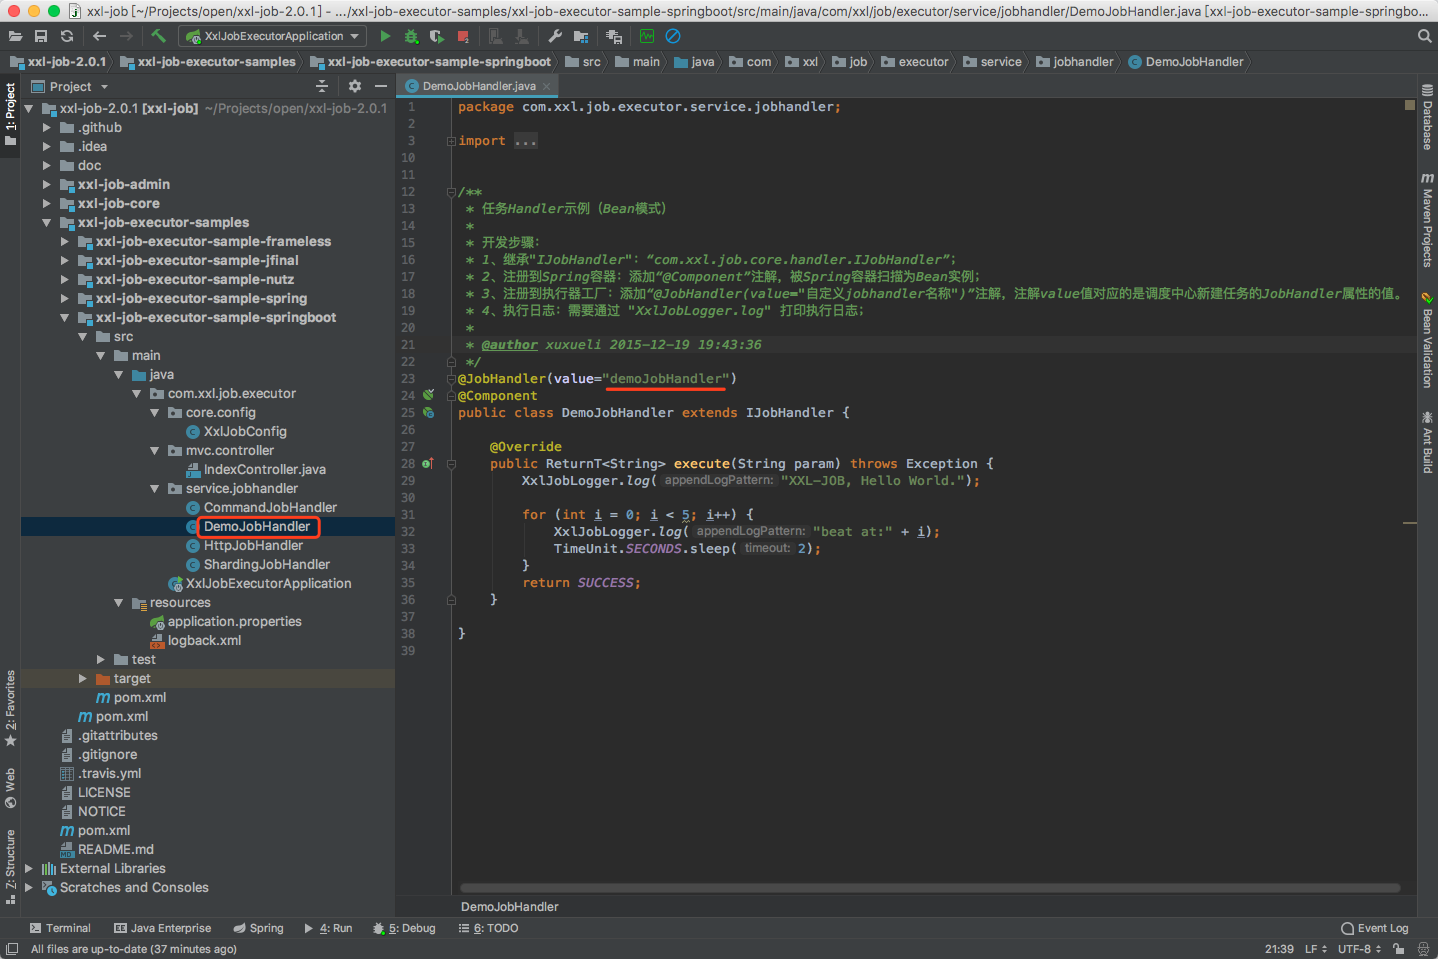
Task: Switch to the DemoJobHandler.java editor tab
Action: point(479,86)
